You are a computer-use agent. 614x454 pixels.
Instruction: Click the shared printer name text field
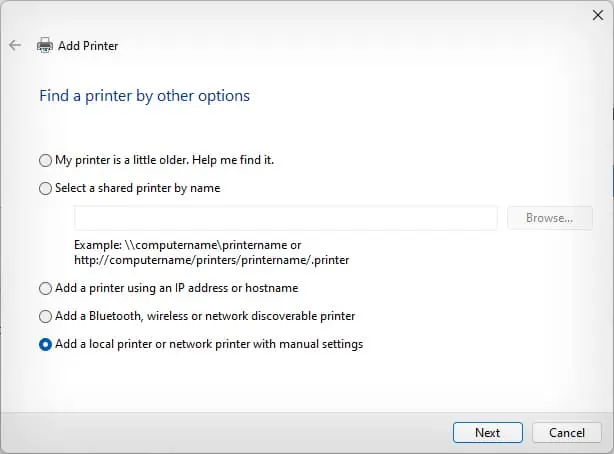point(285,218)
